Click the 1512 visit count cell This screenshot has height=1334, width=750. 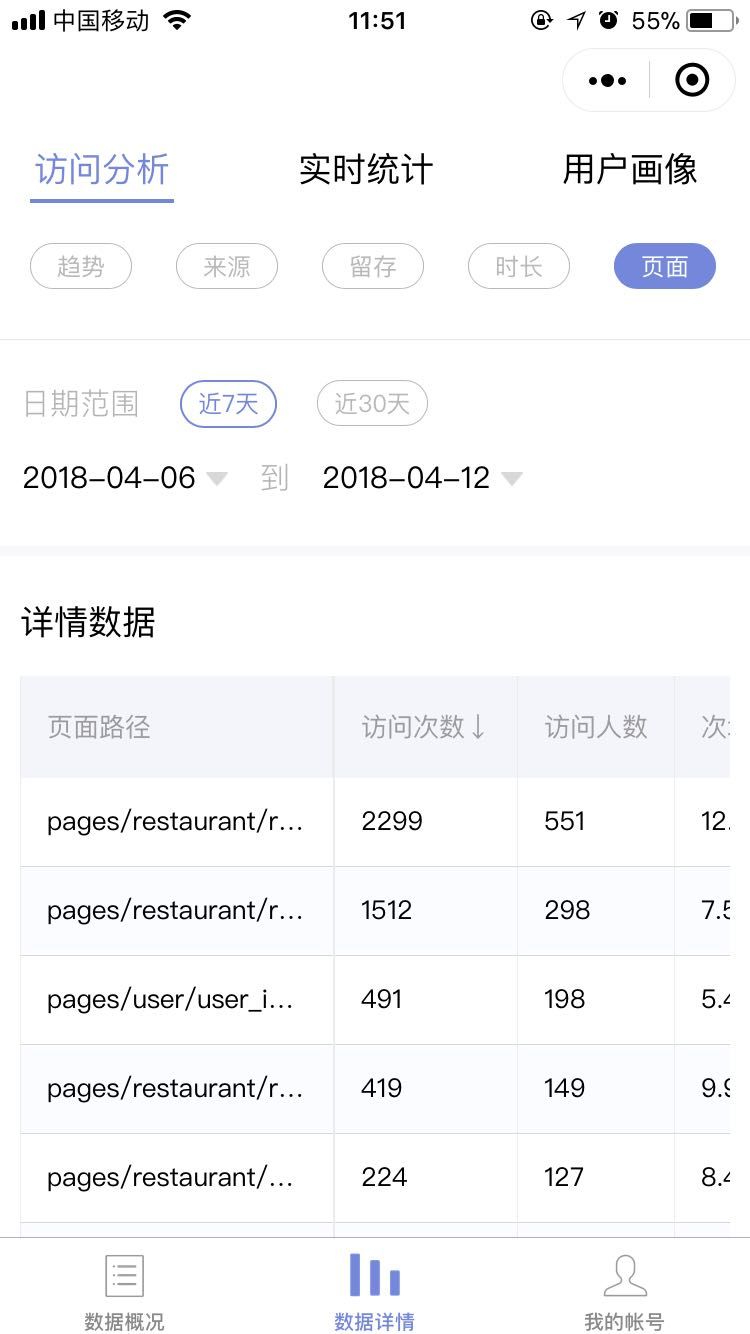[x=425, y=911]
